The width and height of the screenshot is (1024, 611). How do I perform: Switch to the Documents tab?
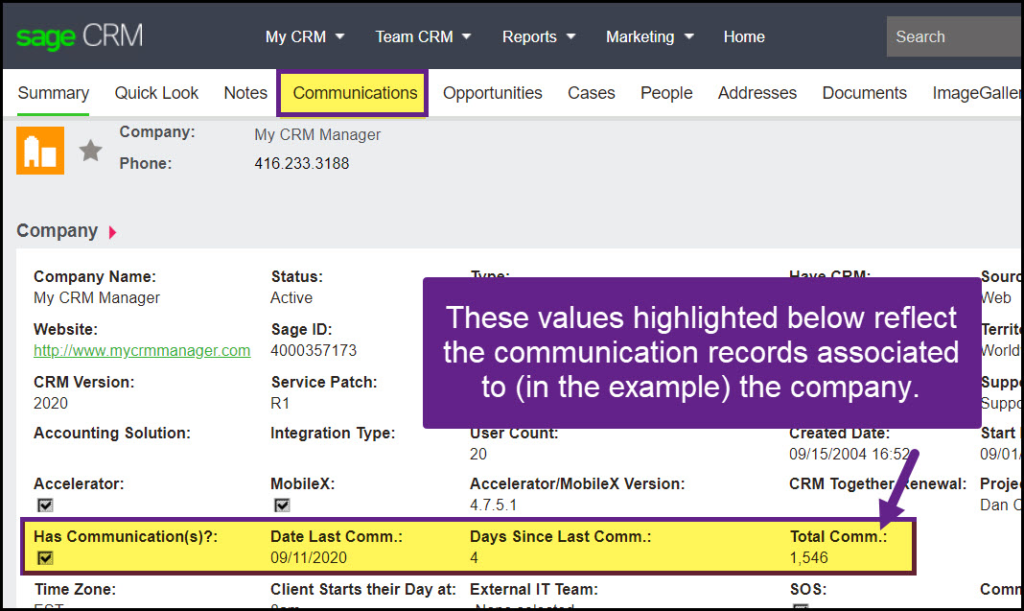click(x=864, y=93)
